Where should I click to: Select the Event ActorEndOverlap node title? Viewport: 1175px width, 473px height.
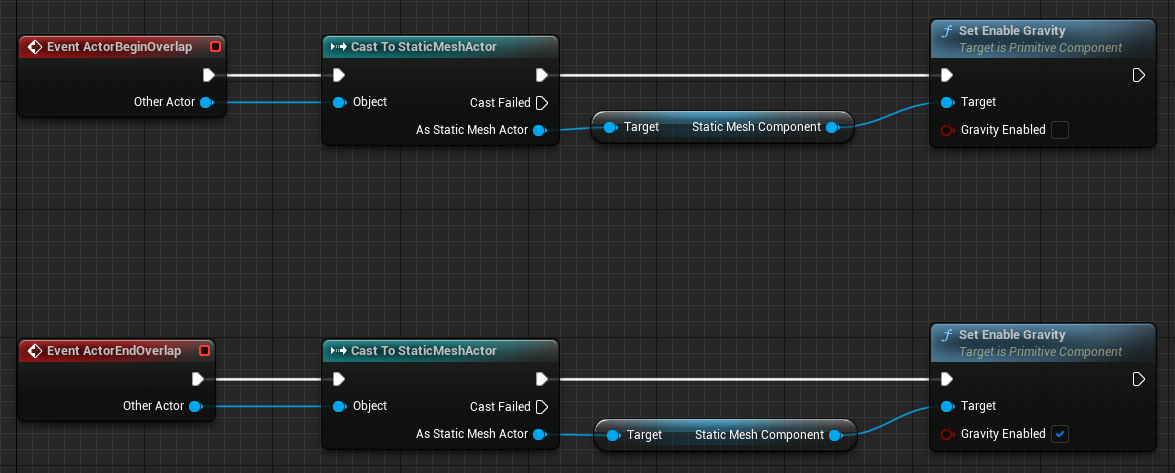coord(114,351)
